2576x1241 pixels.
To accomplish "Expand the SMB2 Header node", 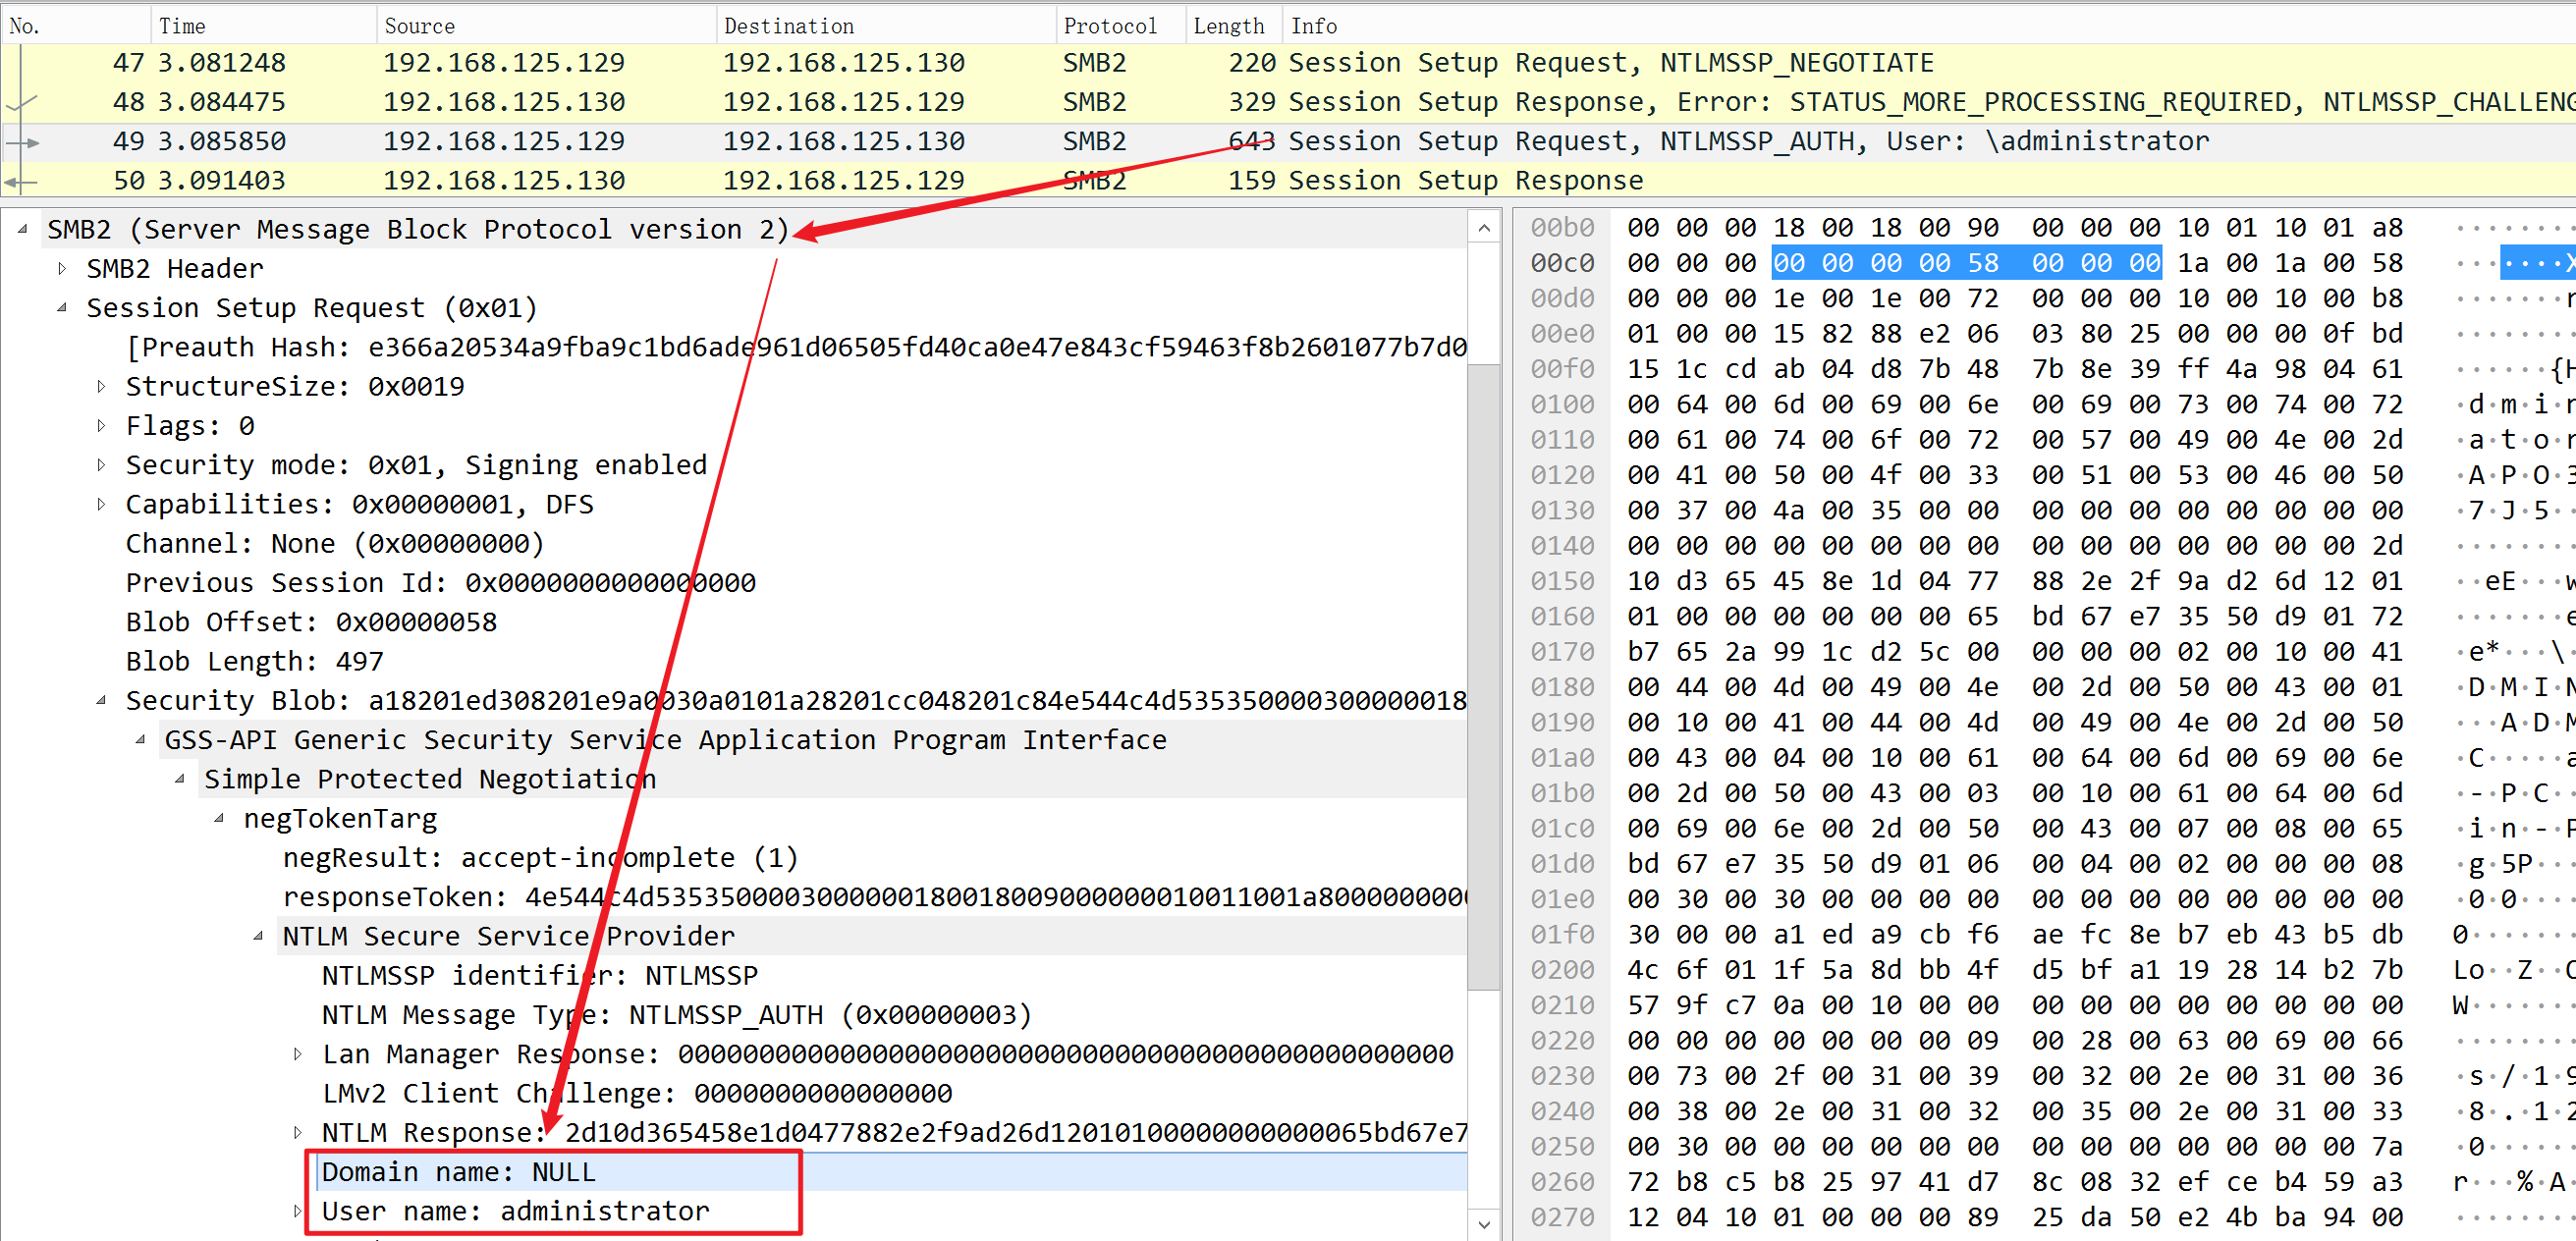I will [x=62, y=268].
